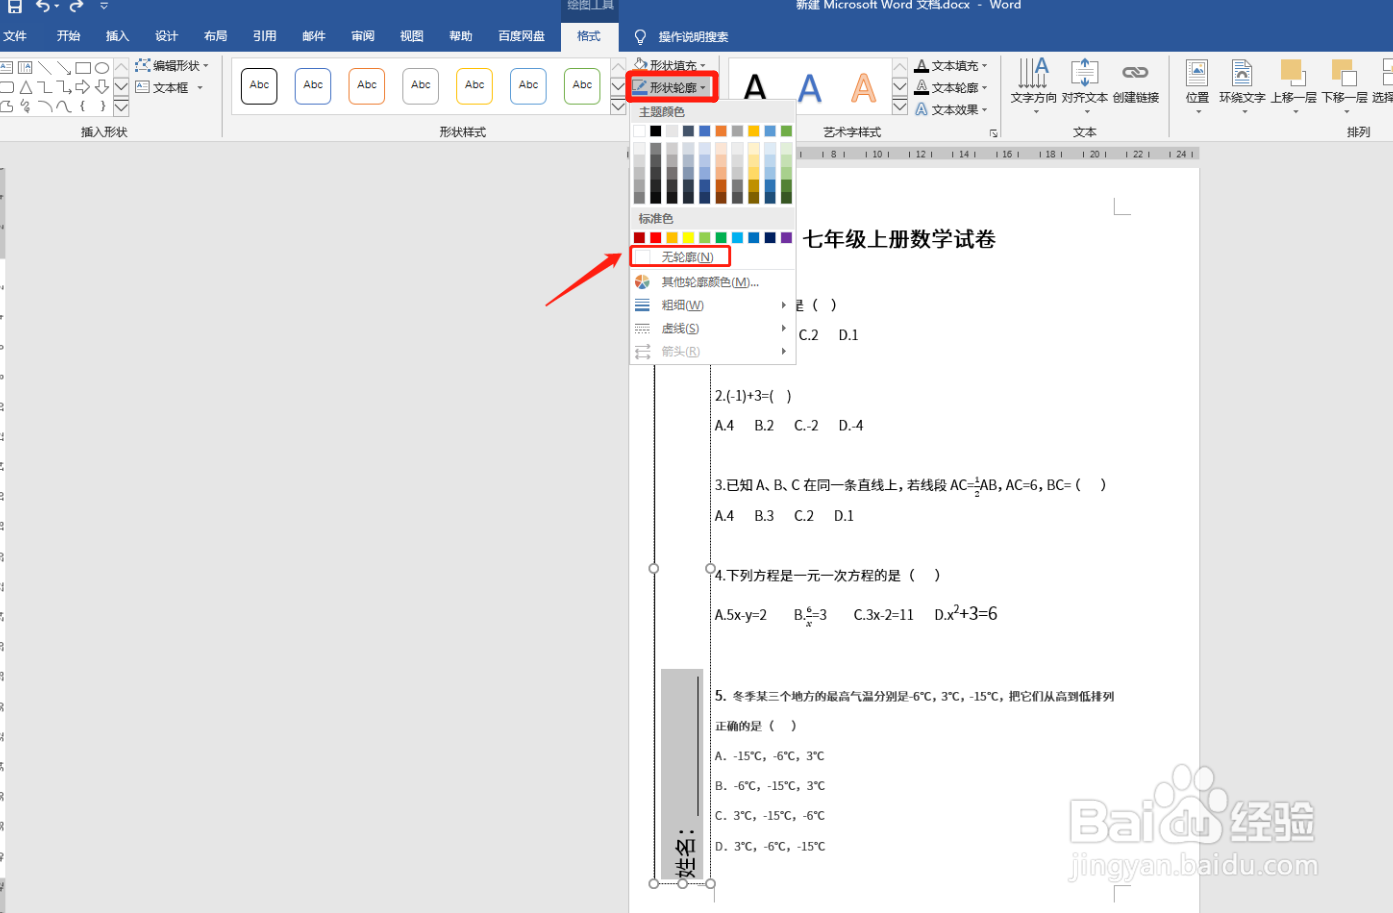Click the 环绕文字 wrap text icon

click(1242, 72)
